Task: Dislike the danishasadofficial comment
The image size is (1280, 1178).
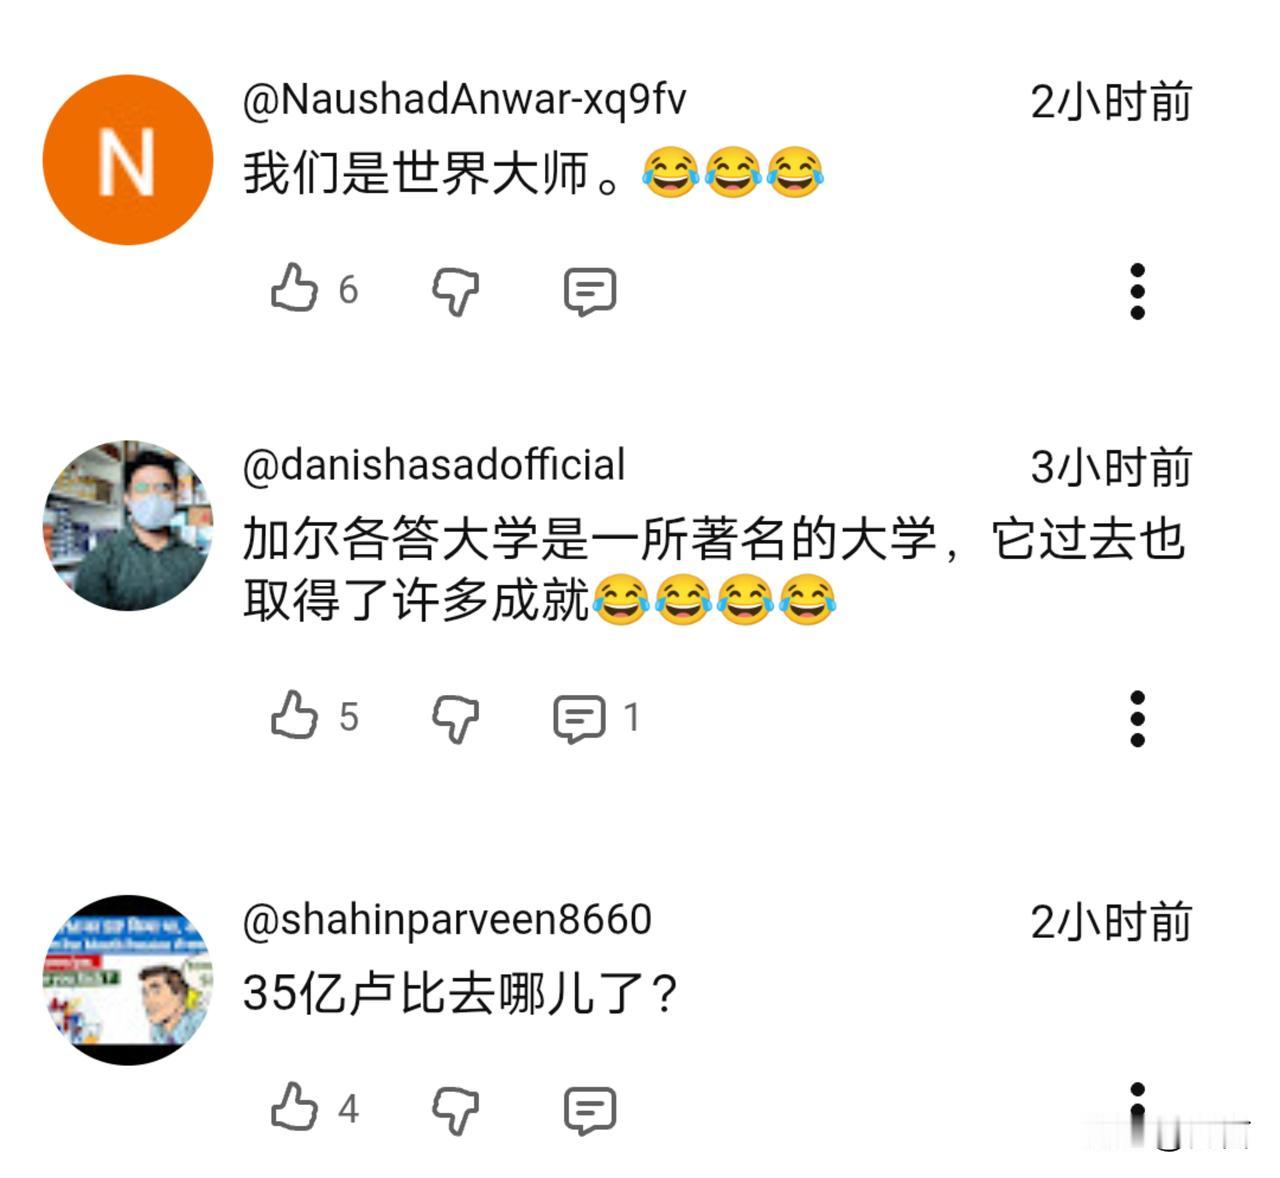Action: 455,718
